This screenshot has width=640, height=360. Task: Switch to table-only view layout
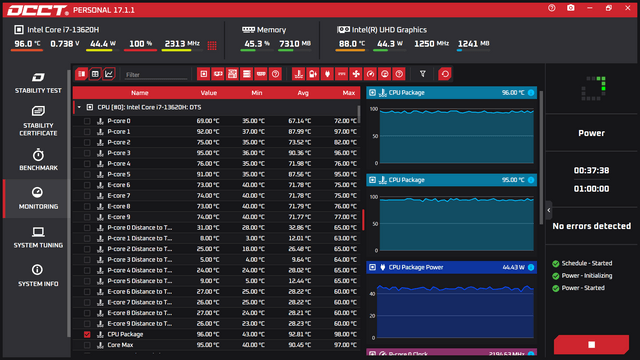point(95,74)
